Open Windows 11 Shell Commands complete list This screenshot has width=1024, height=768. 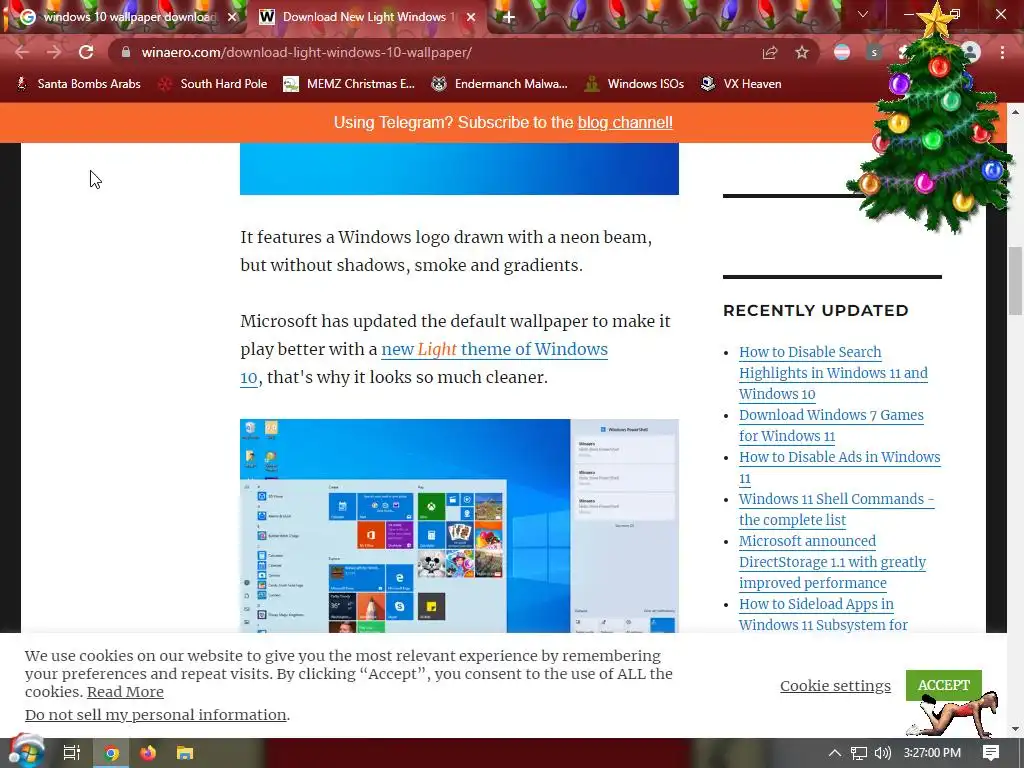pos(837,509)
